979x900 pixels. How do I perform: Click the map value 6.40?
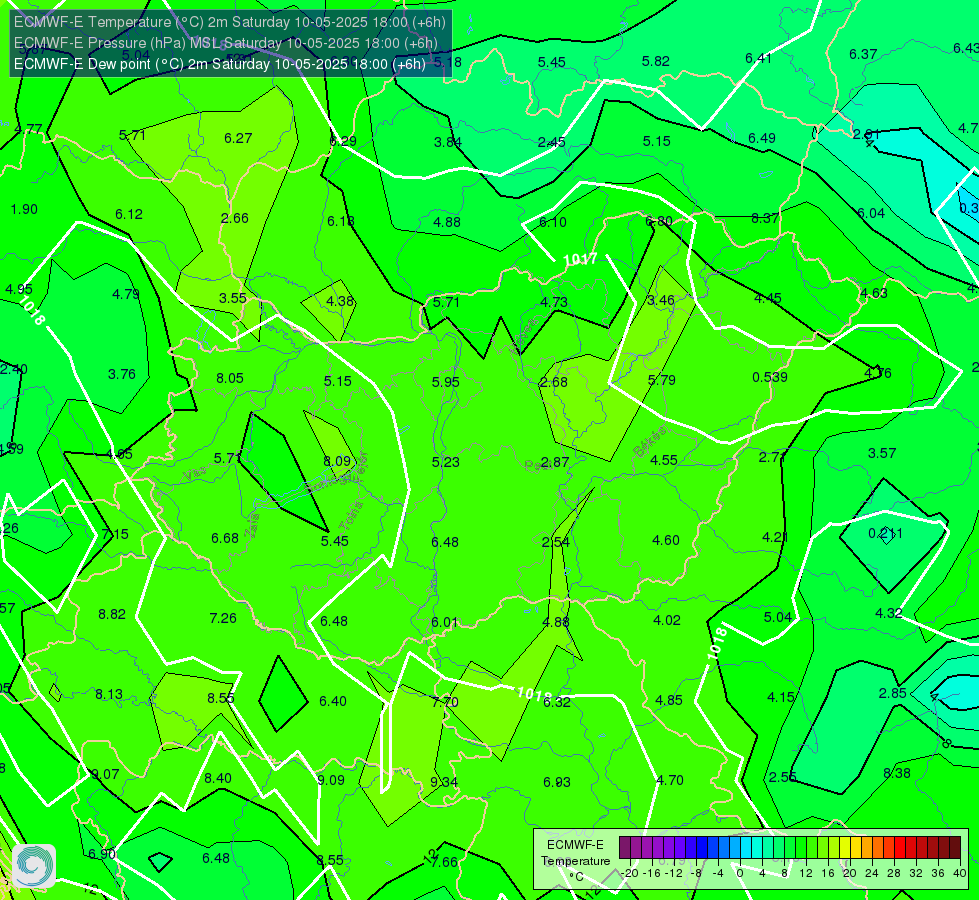(333, 701)
